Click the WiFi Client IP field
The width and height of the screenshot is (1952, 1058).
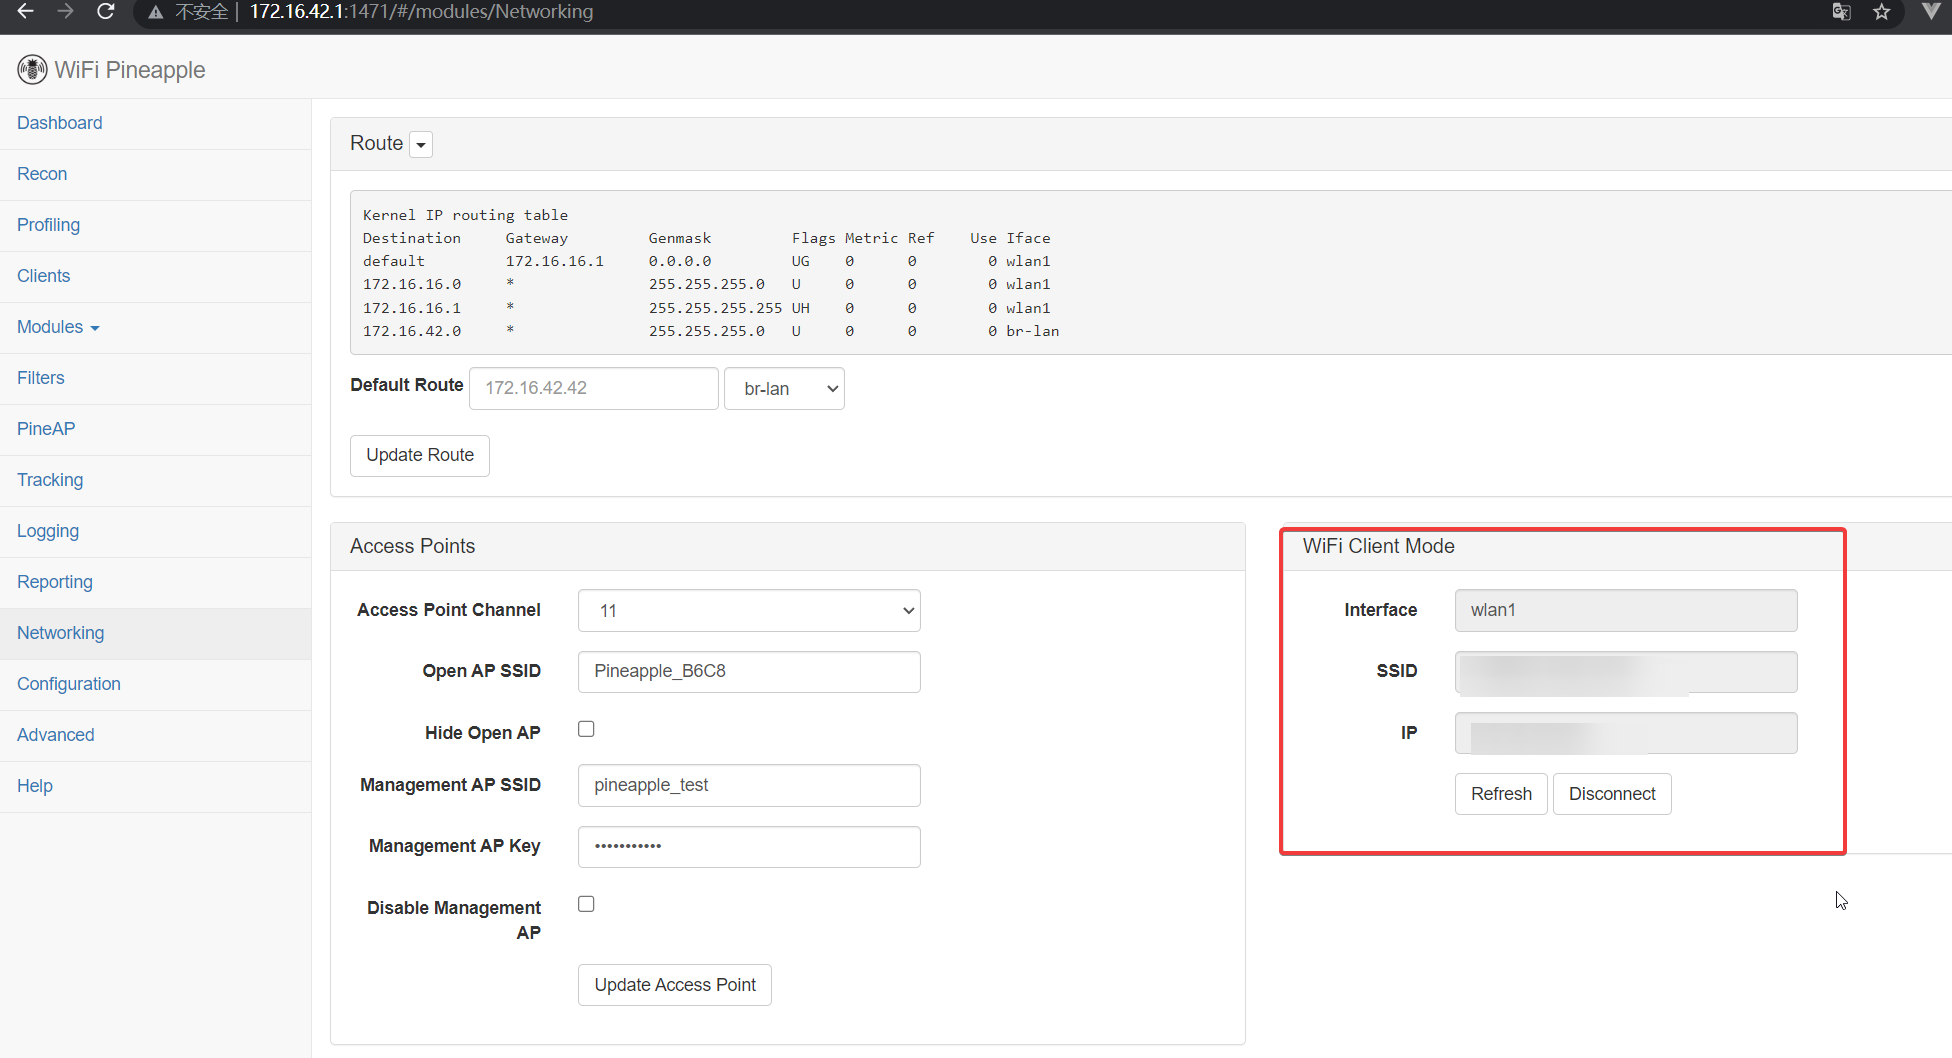[x=1626, y=733]
